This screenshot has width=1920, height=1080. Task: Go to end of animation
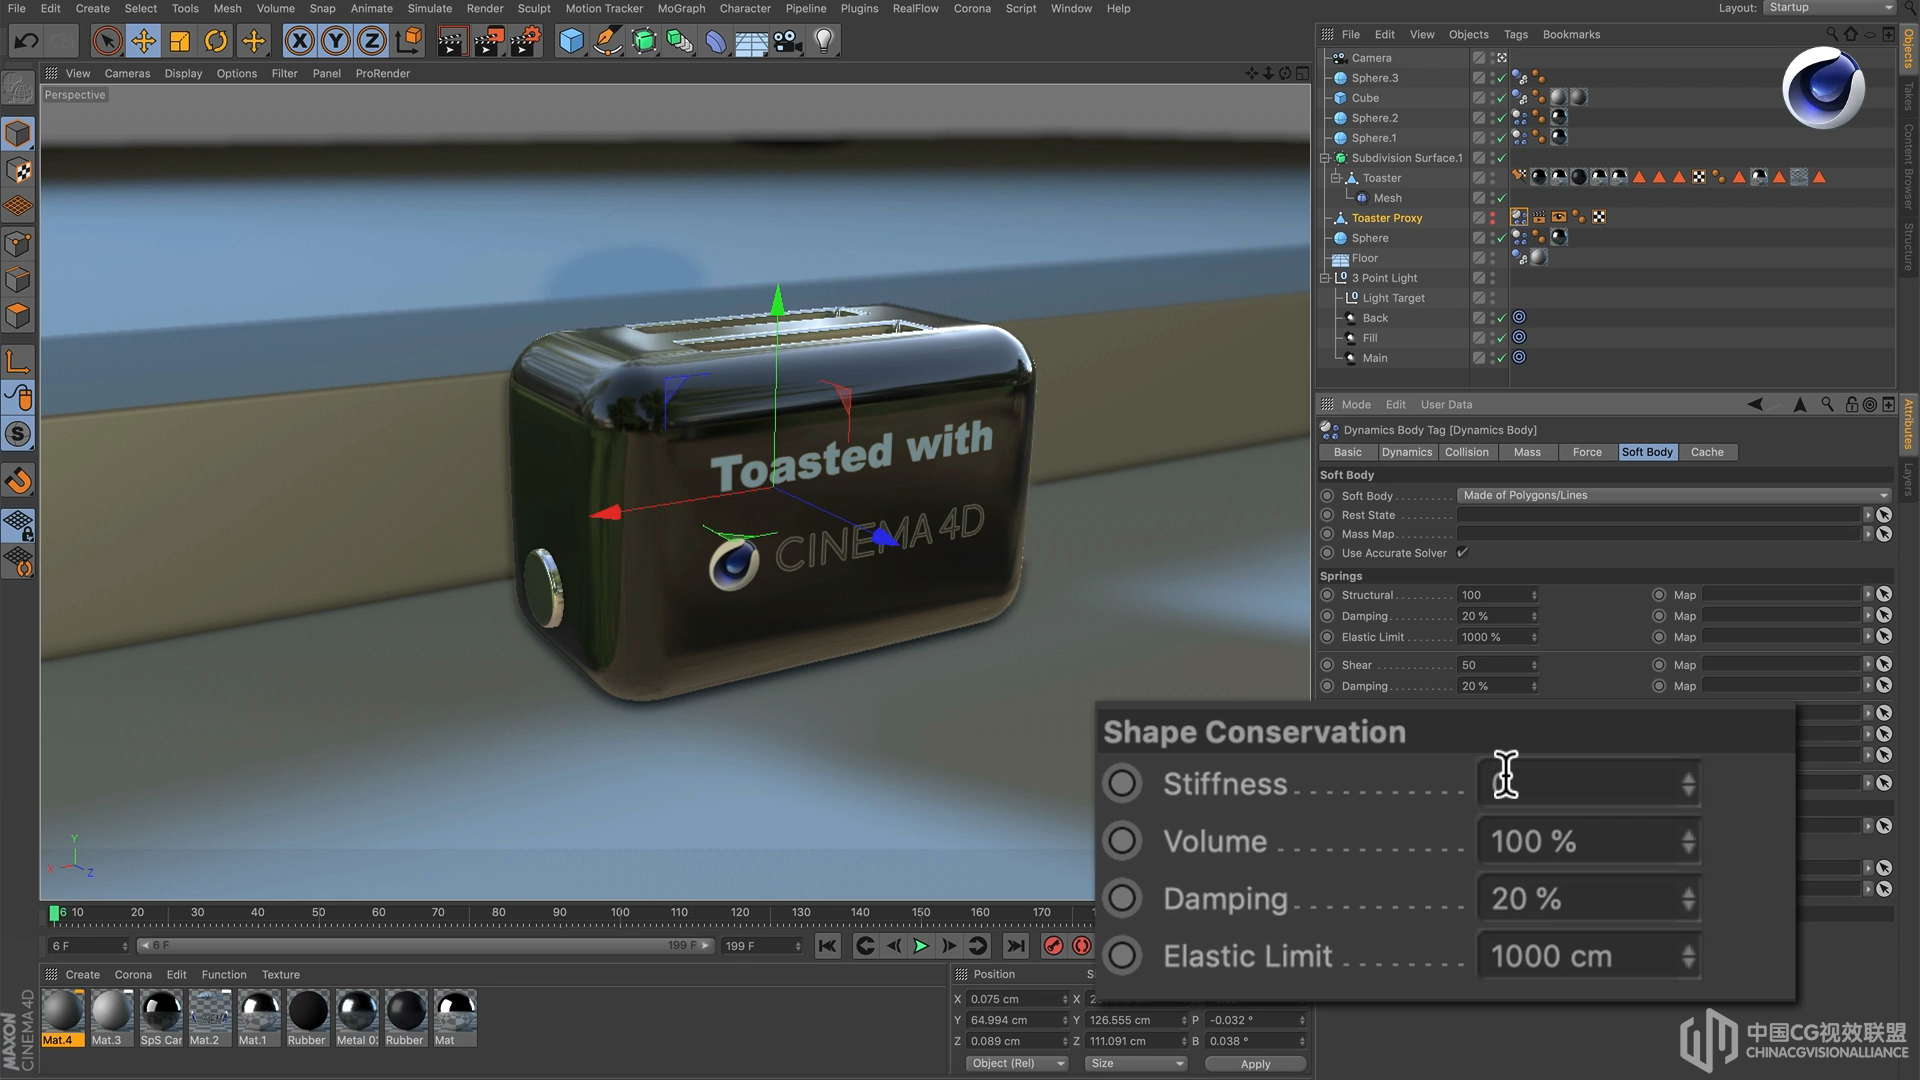[x=1015, y=946]
